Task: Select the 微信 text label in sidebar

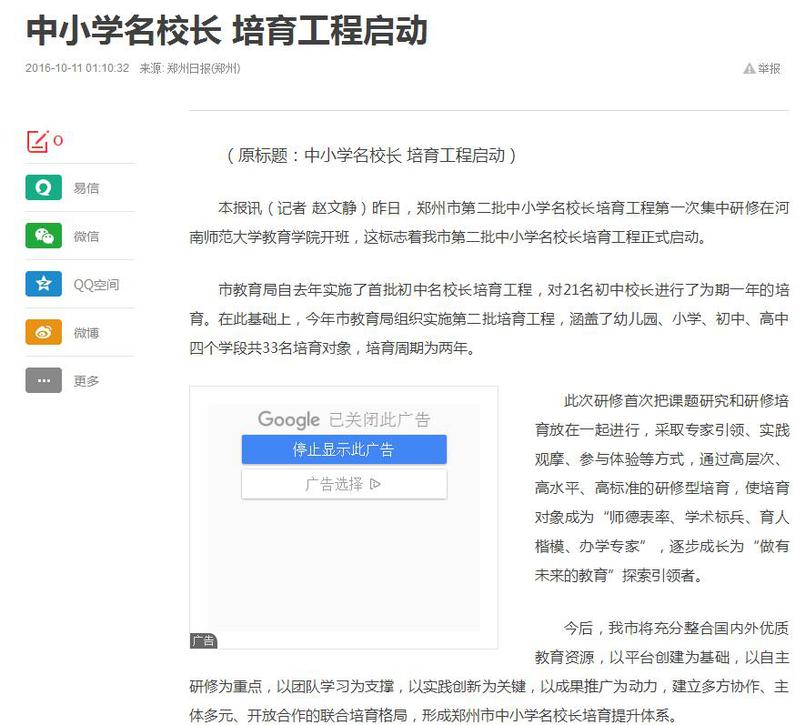Action: point(86,237)
